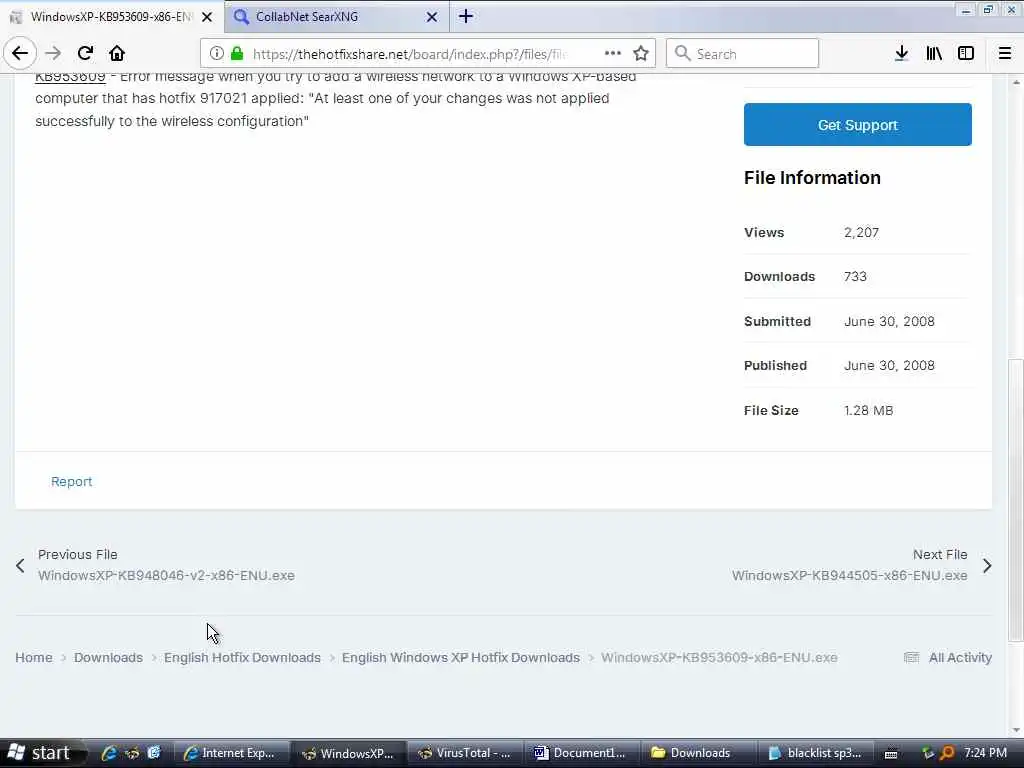The width and height of the screenshot is (1024, 768).
Task: Open the Home breadcrumb link
Action: [x=34, y=658]
